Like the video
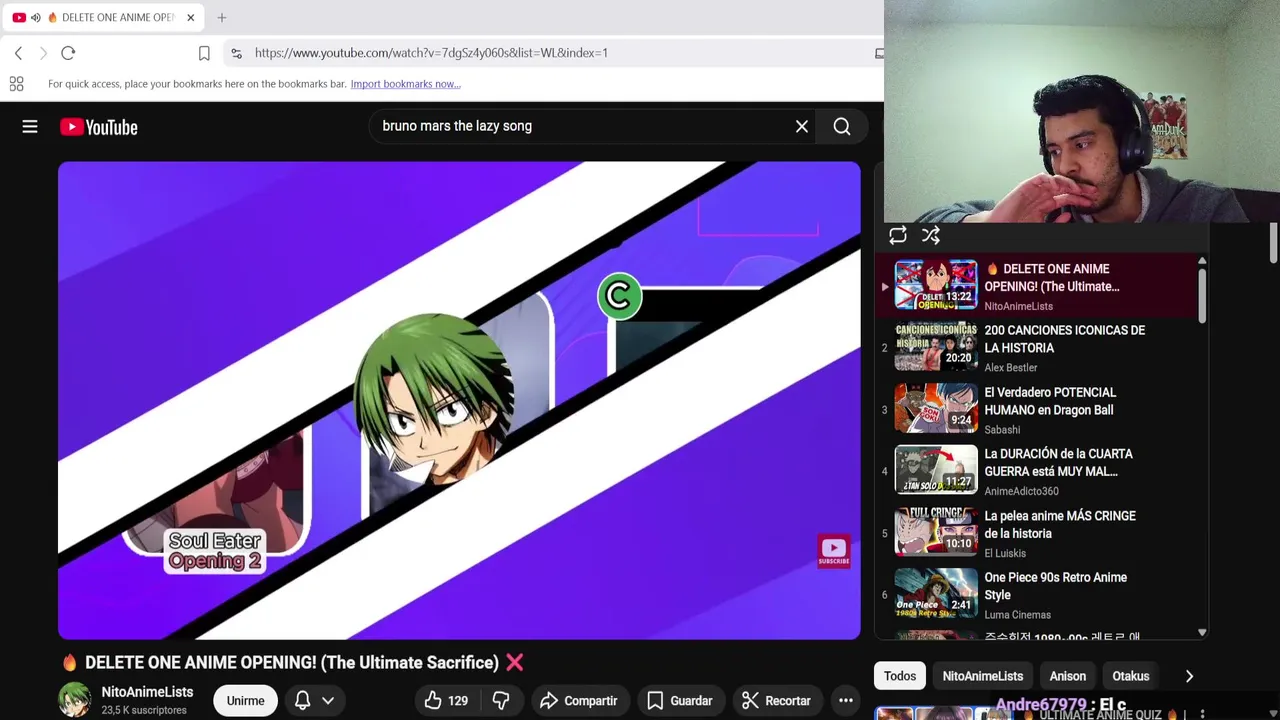The width and height of the screenshot is (1280, 720). point(446,701)
